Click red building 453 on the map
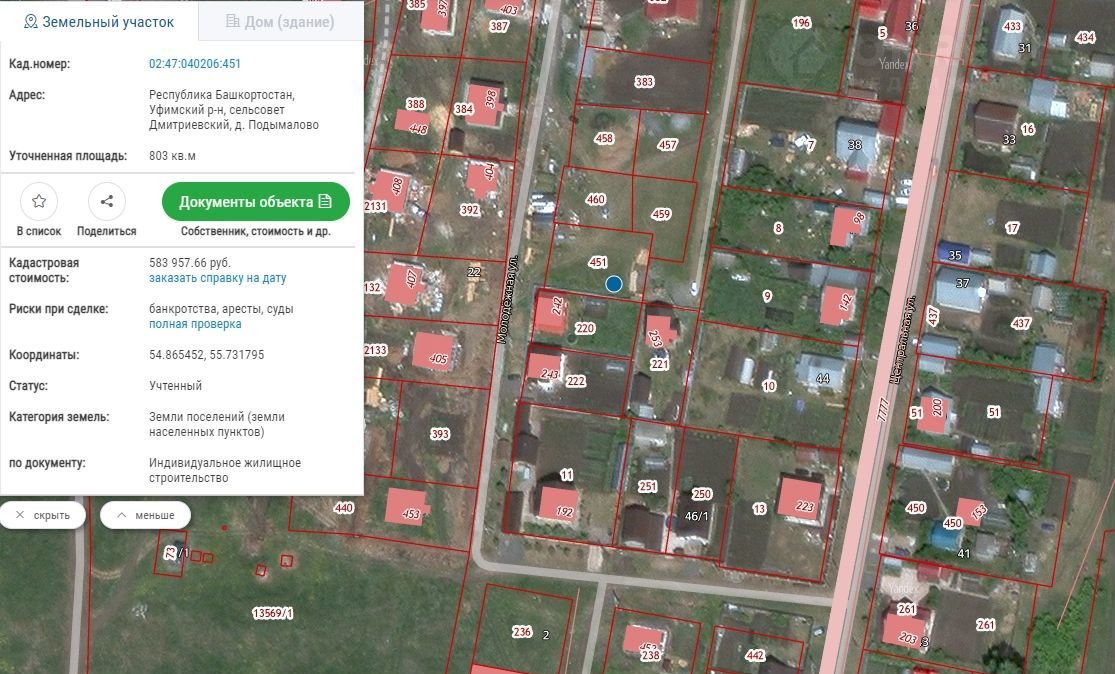This screenshot has width=1115, height=674. coord(408,505)
